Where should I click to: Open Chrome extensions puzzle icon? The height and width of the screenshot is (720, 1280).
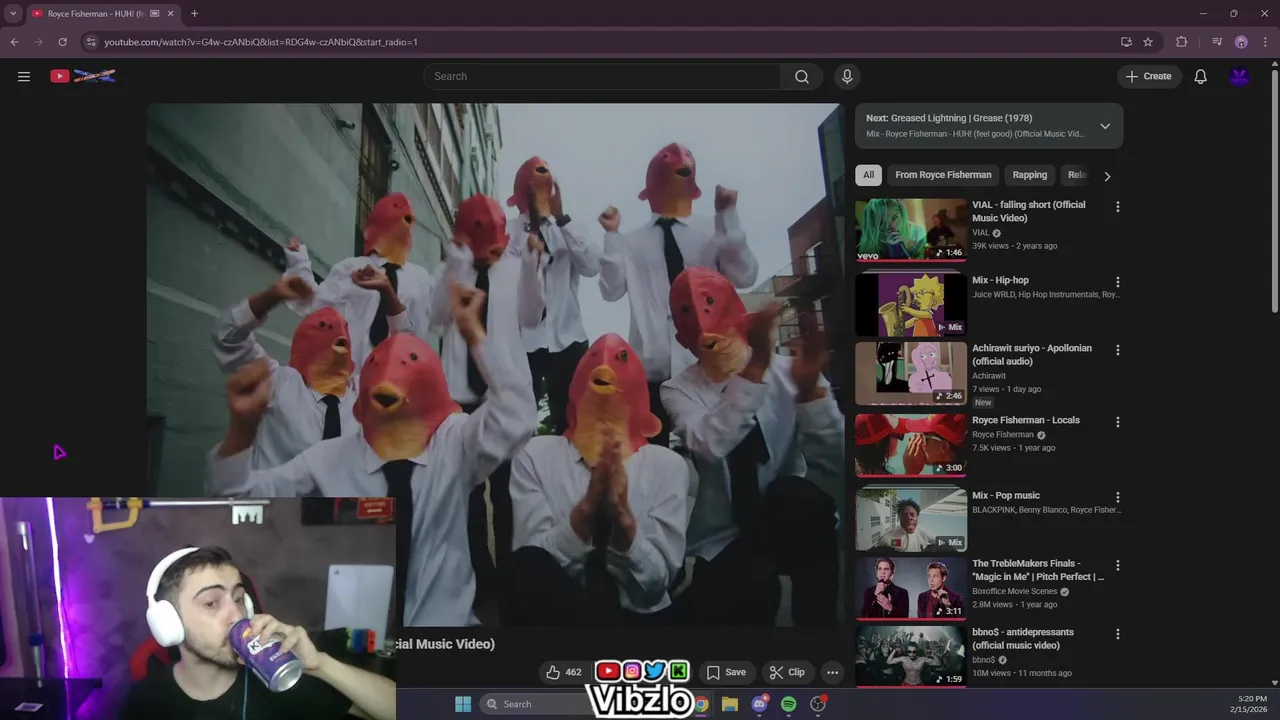1182,42
